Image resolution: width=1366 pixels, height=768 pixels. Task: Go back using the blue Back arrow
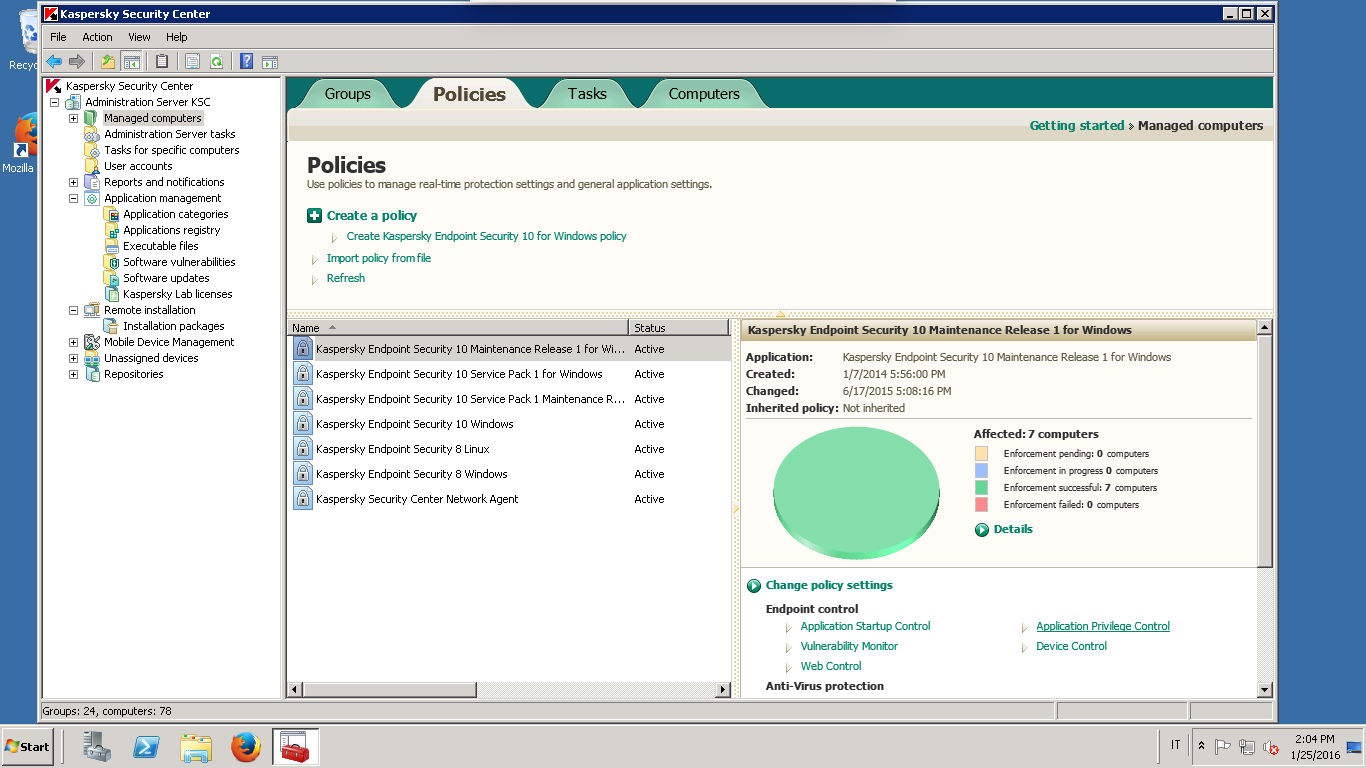54,61
